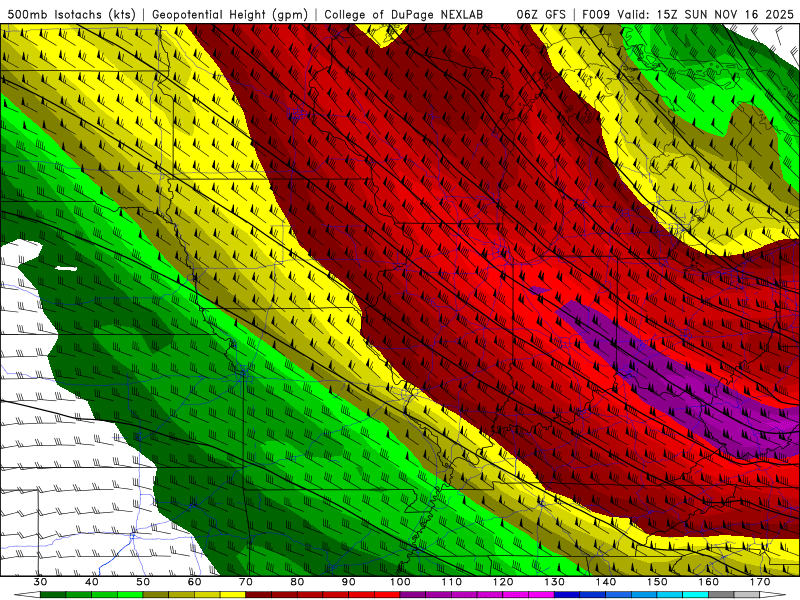The image size is (800, 600).
Task: Click the legend value 70
Action: coord(246,582)
